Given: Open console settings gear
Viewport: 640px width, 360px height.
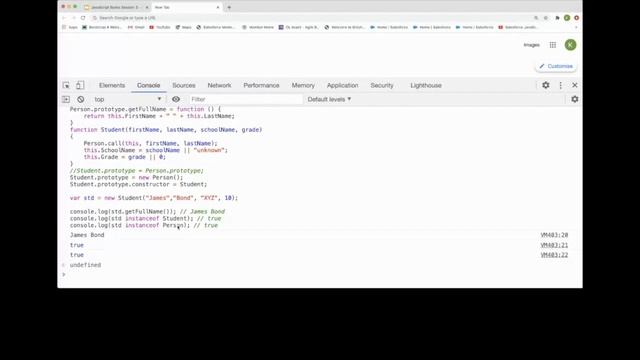Looking at the screenshot, I should (x=575, y=99).
